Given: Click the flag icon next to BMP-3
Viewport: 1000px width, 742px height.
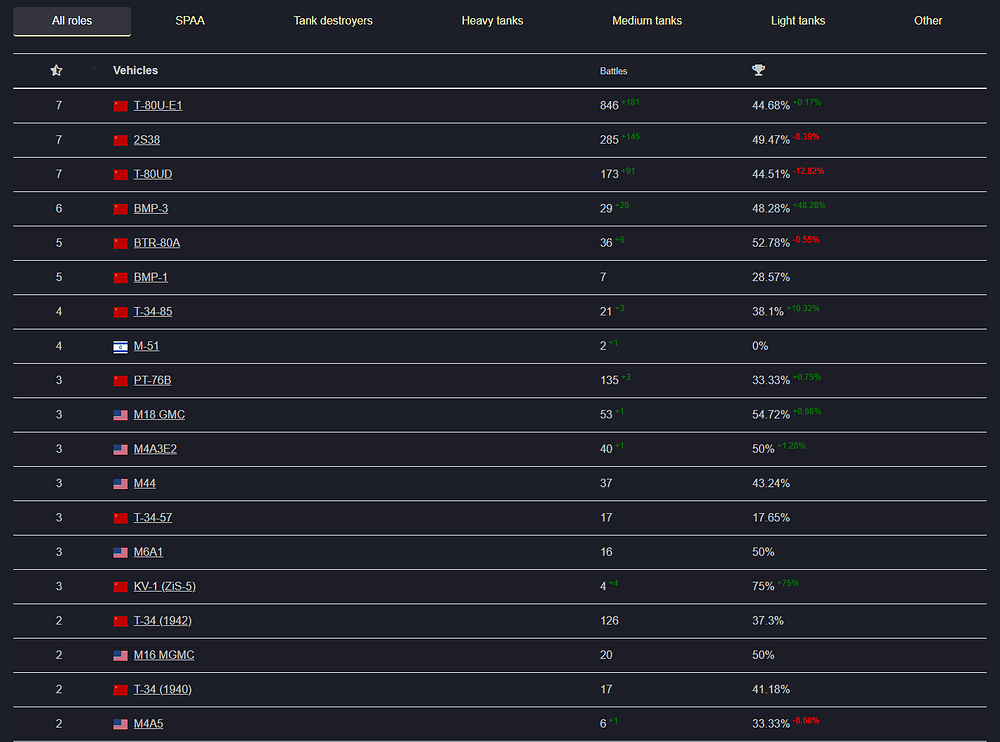Looking at the screenshot, I should pos(121,209).
